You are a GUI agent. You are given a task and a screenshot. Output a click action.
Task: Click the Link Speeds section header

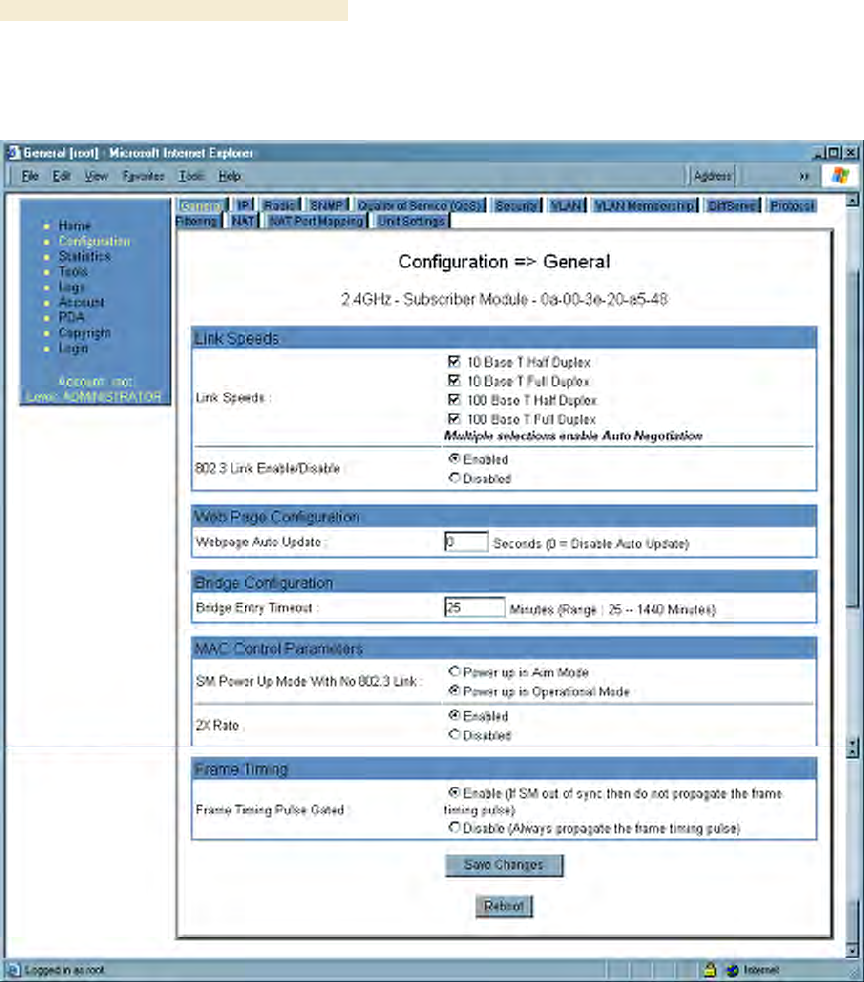pyautogui.click(x=504, y=338)
